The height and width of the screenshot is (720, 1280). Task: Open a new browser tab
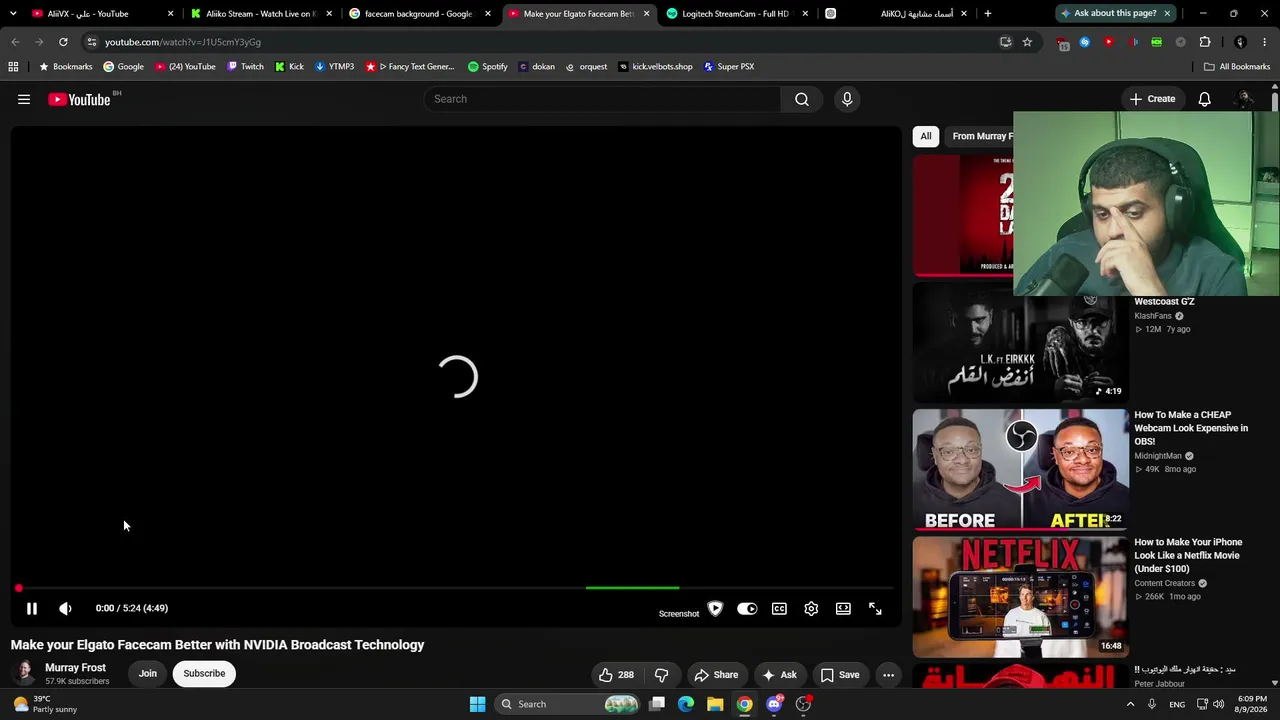(x=988, y=14)
